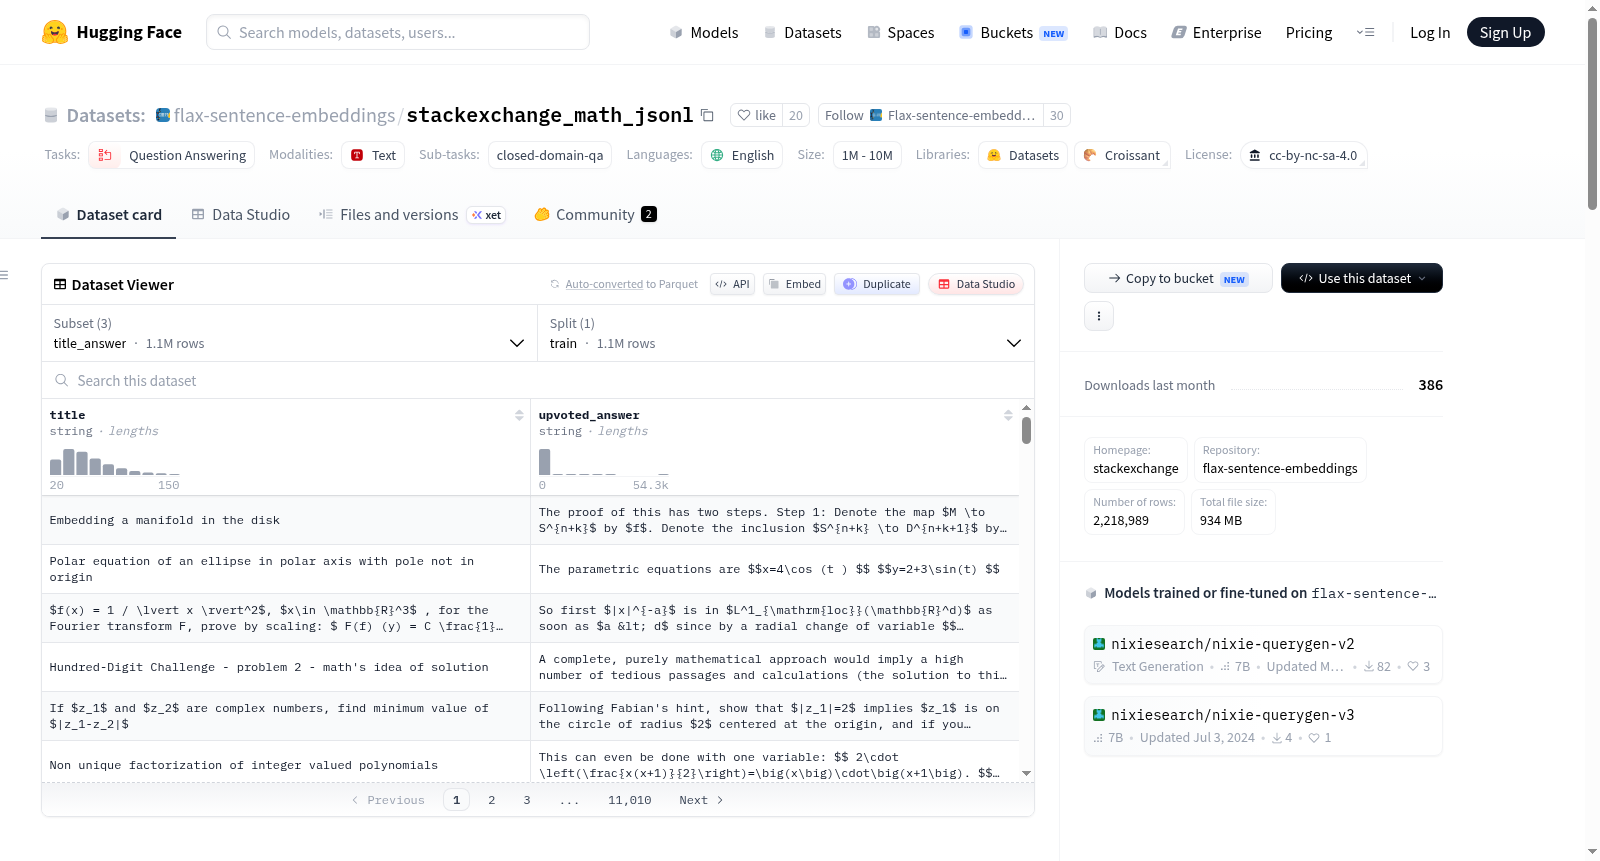
Task: Go to page 3 of the dataset
Action: [x=527, y=800]
